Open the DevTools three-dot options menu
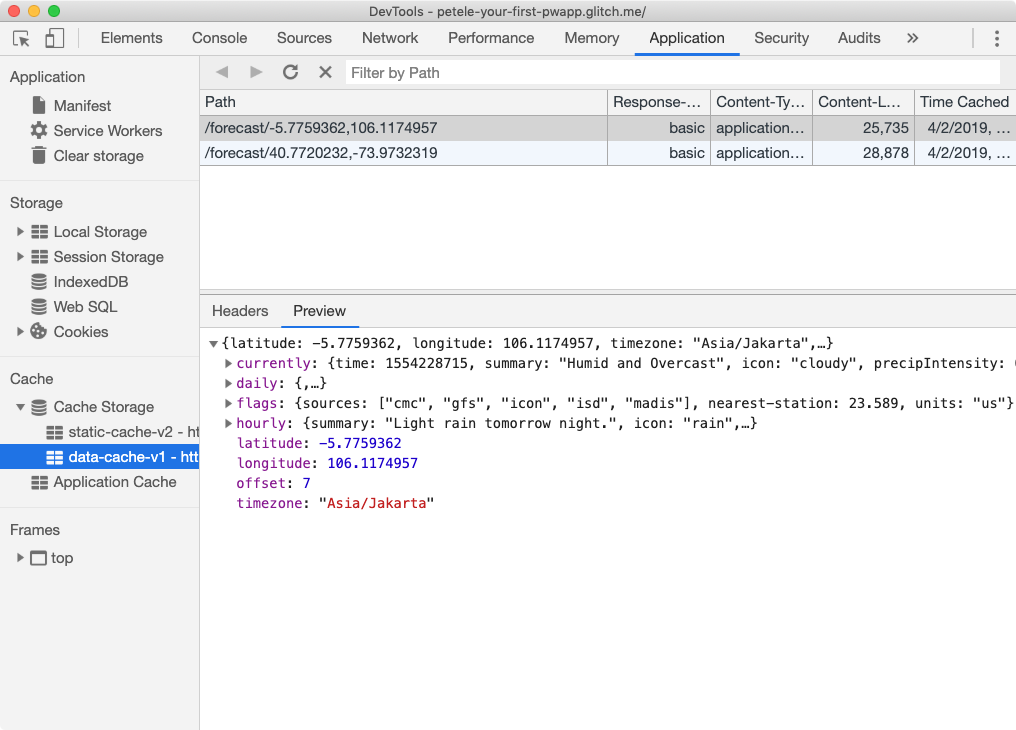The width and height of the screenshot is (1016, 730). coord(996,38)
